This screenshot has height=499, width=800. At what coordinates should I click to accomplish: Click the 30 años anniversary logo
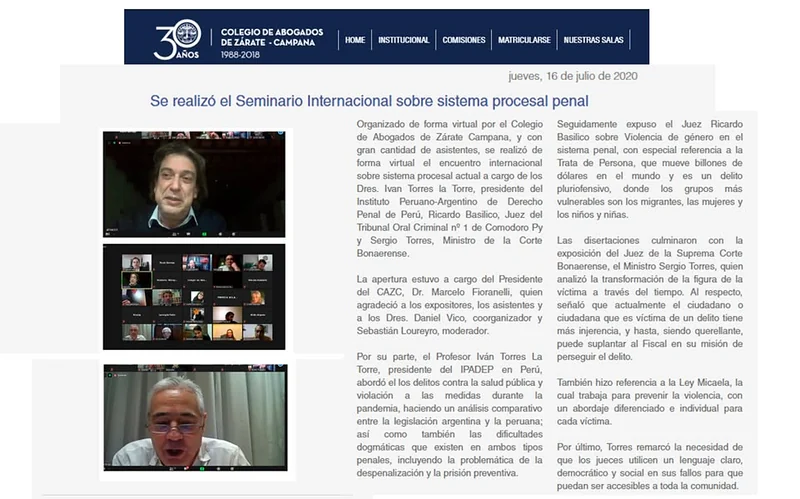coord(177,40)
